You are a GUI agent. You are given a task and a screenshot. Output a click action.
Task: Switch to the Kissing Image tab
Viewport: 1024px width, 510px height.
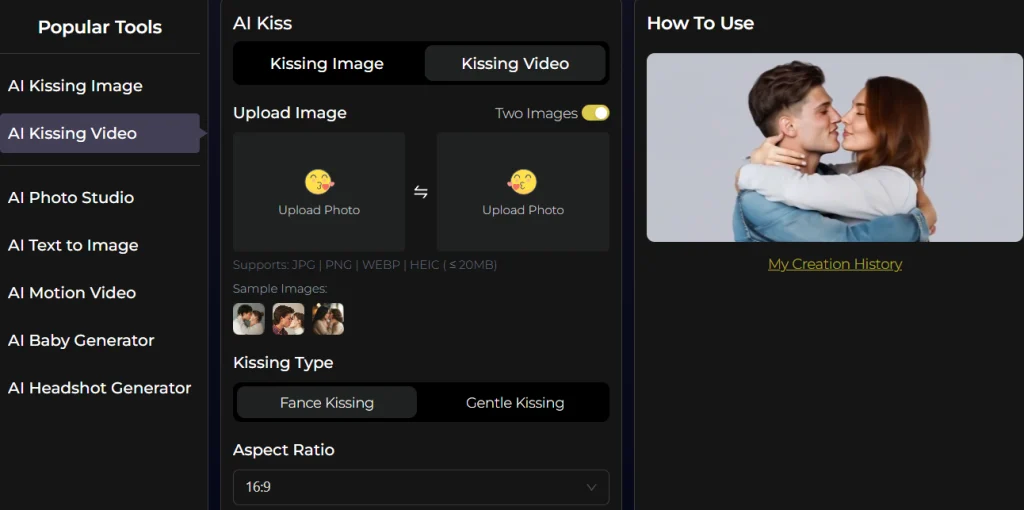327,63
